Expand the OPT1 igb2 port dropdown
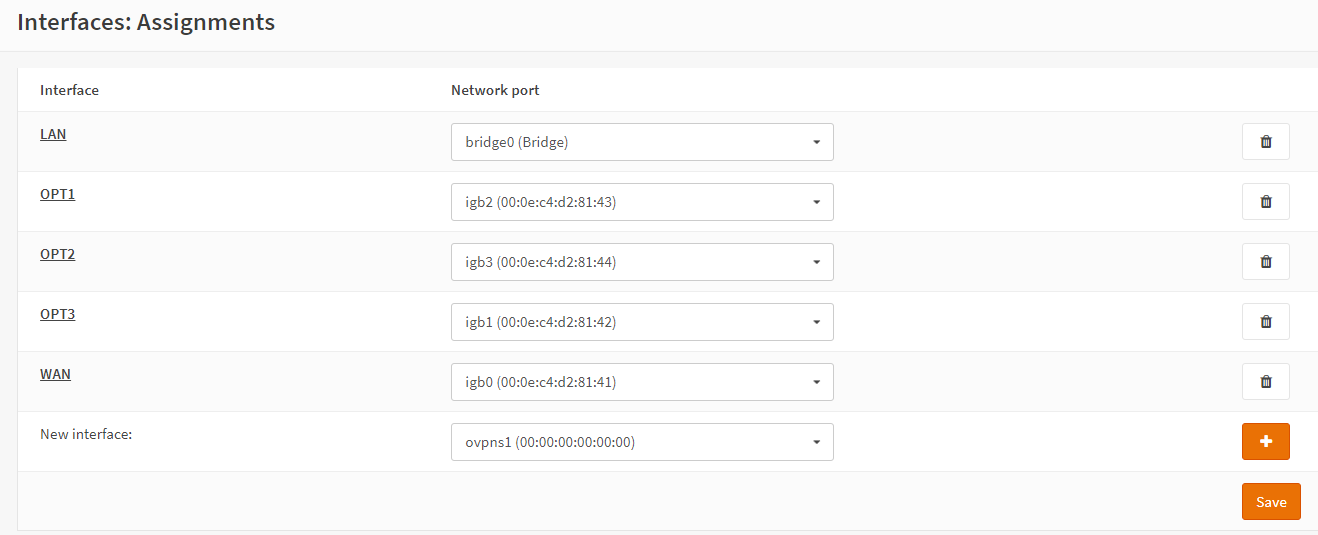This screenshot has width=1318, height=535. tap(642, 202)
